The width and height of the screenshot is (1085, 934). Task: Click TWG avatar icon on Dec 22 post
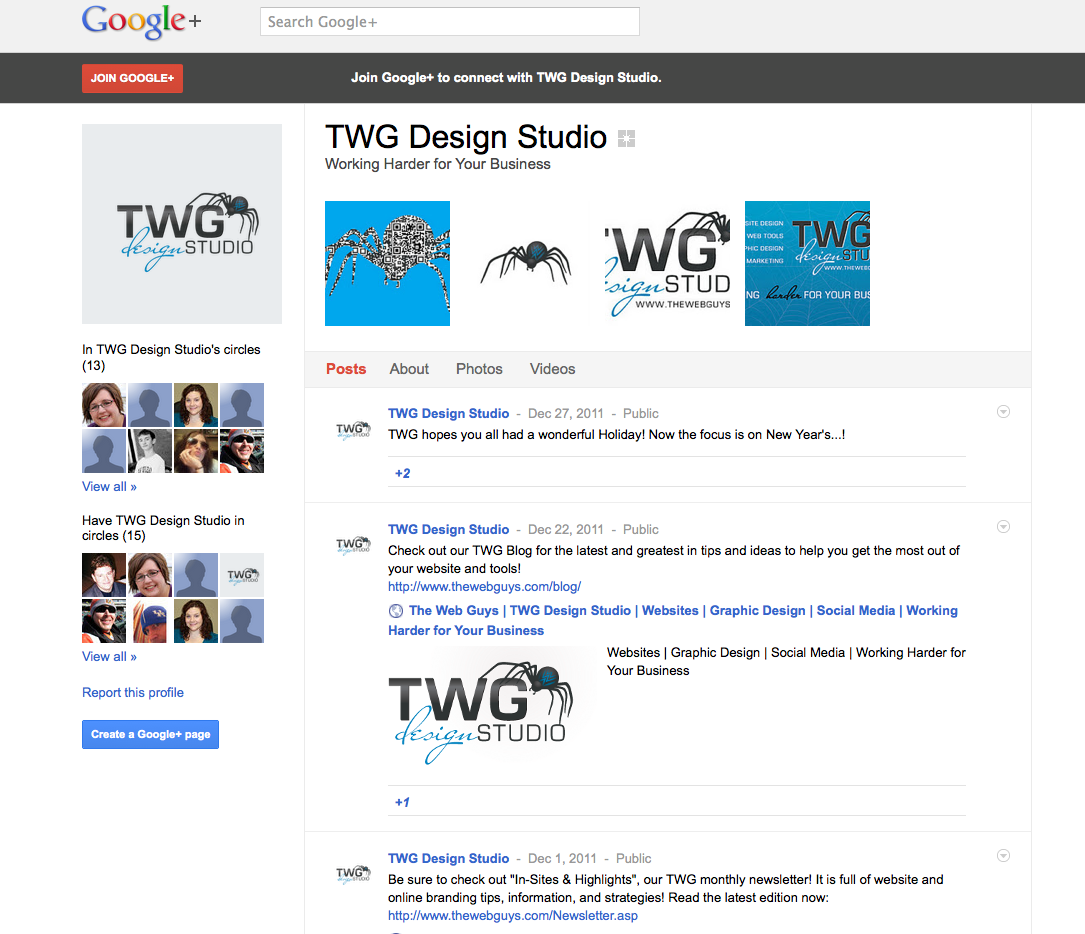point(353,546)
